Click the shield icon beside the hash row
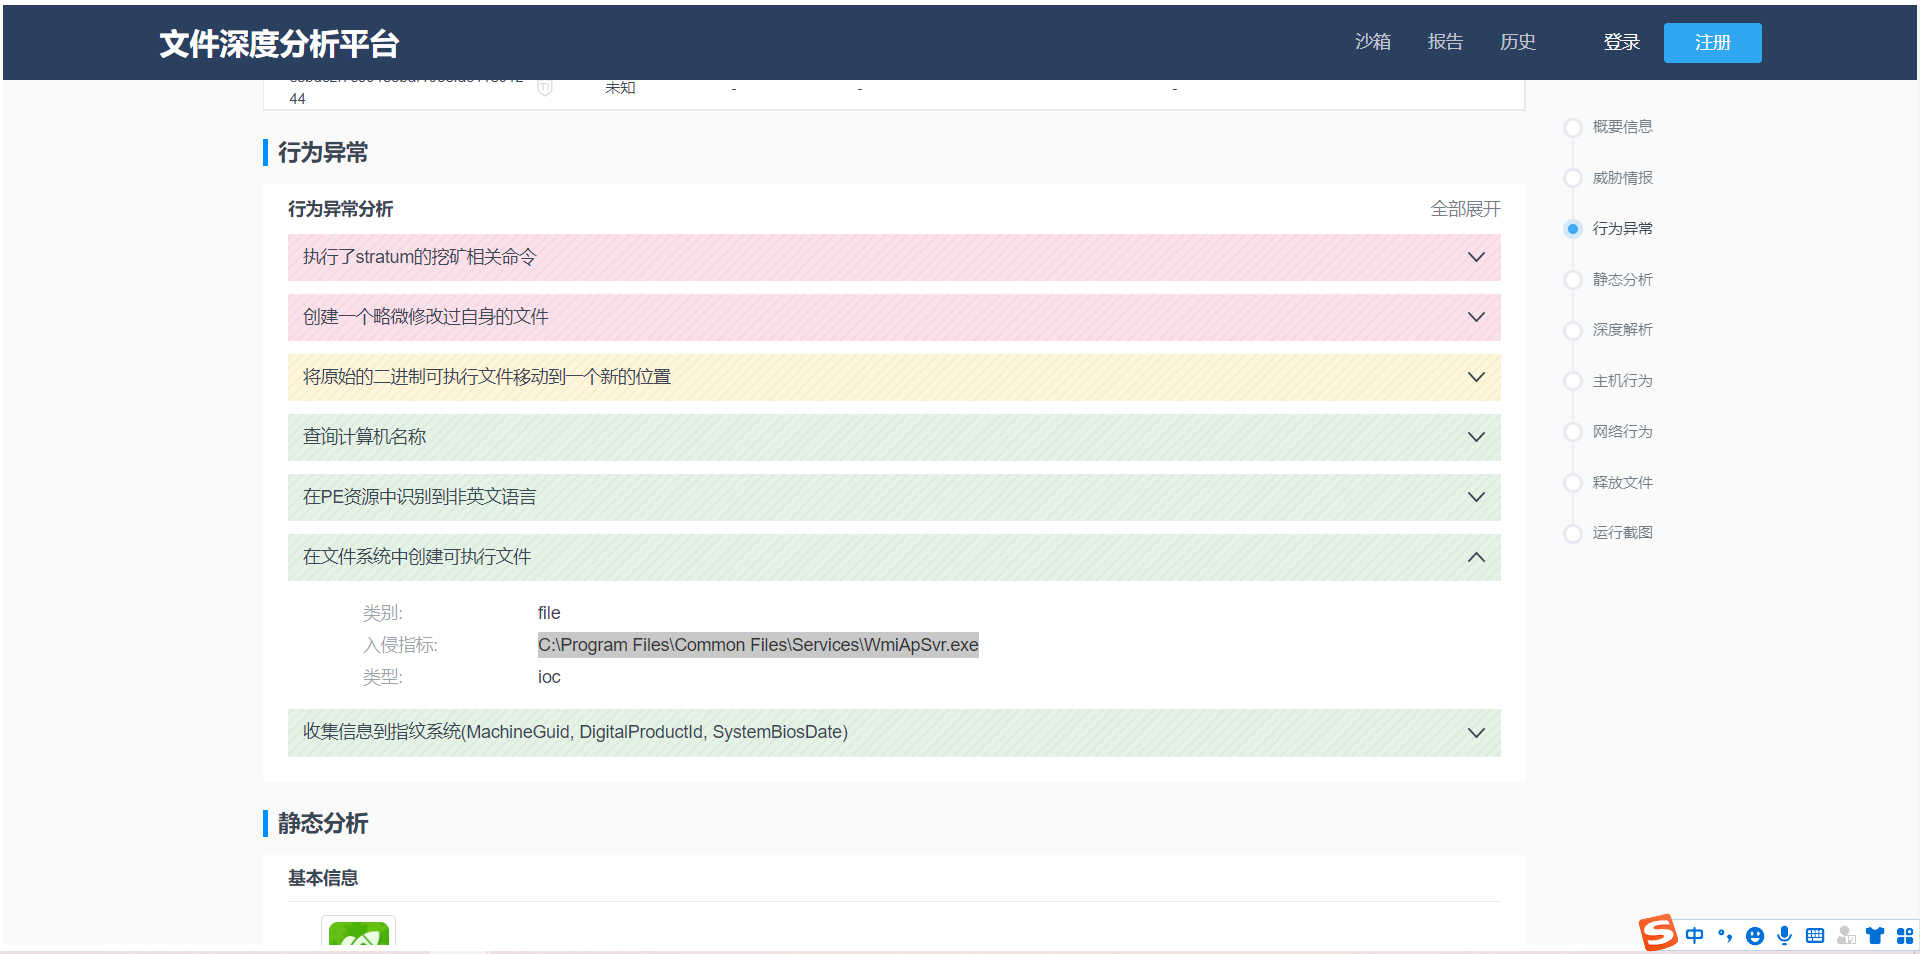This screenshot has width=1920, height=954. tap(545, 87)
